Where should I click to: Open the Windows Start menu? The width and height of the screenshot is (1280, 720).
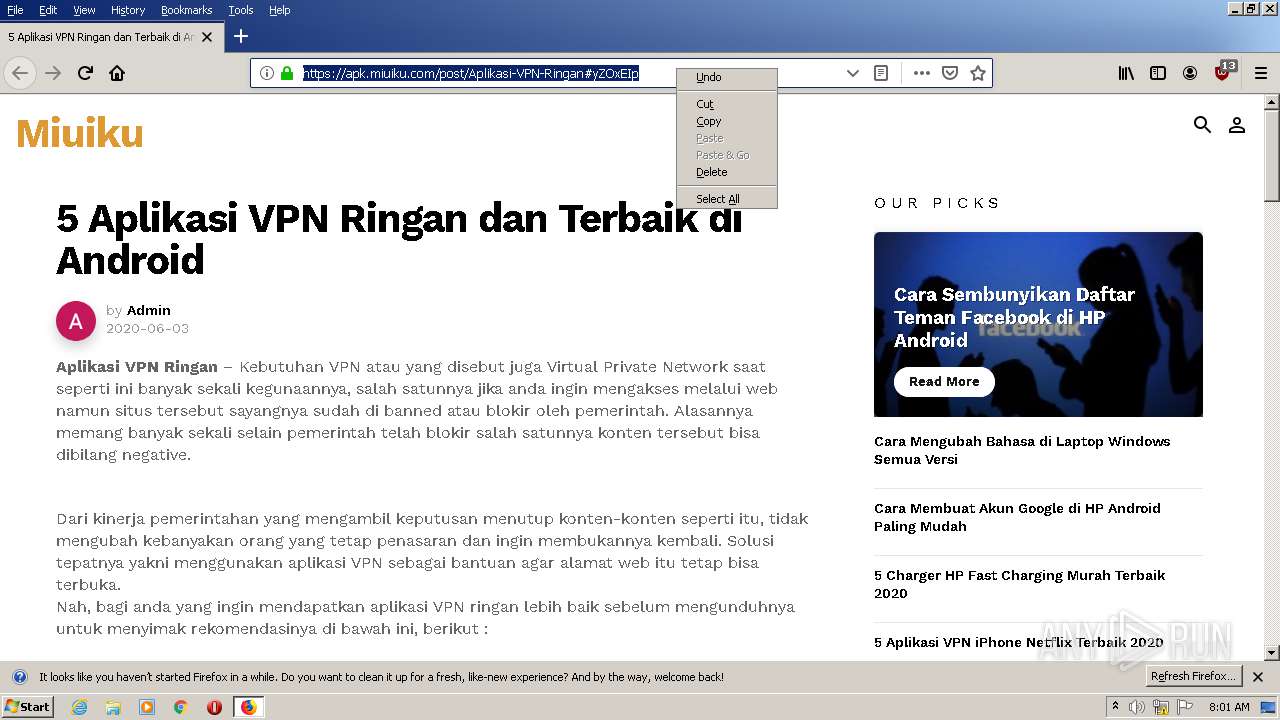27,706
